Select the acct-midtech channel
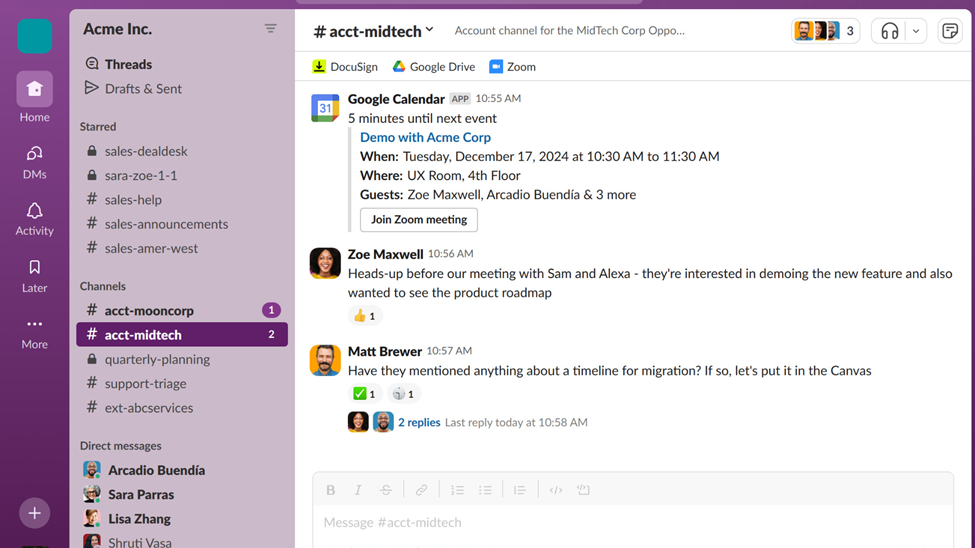This screenshot has height=548, width=975. [182, 335]
